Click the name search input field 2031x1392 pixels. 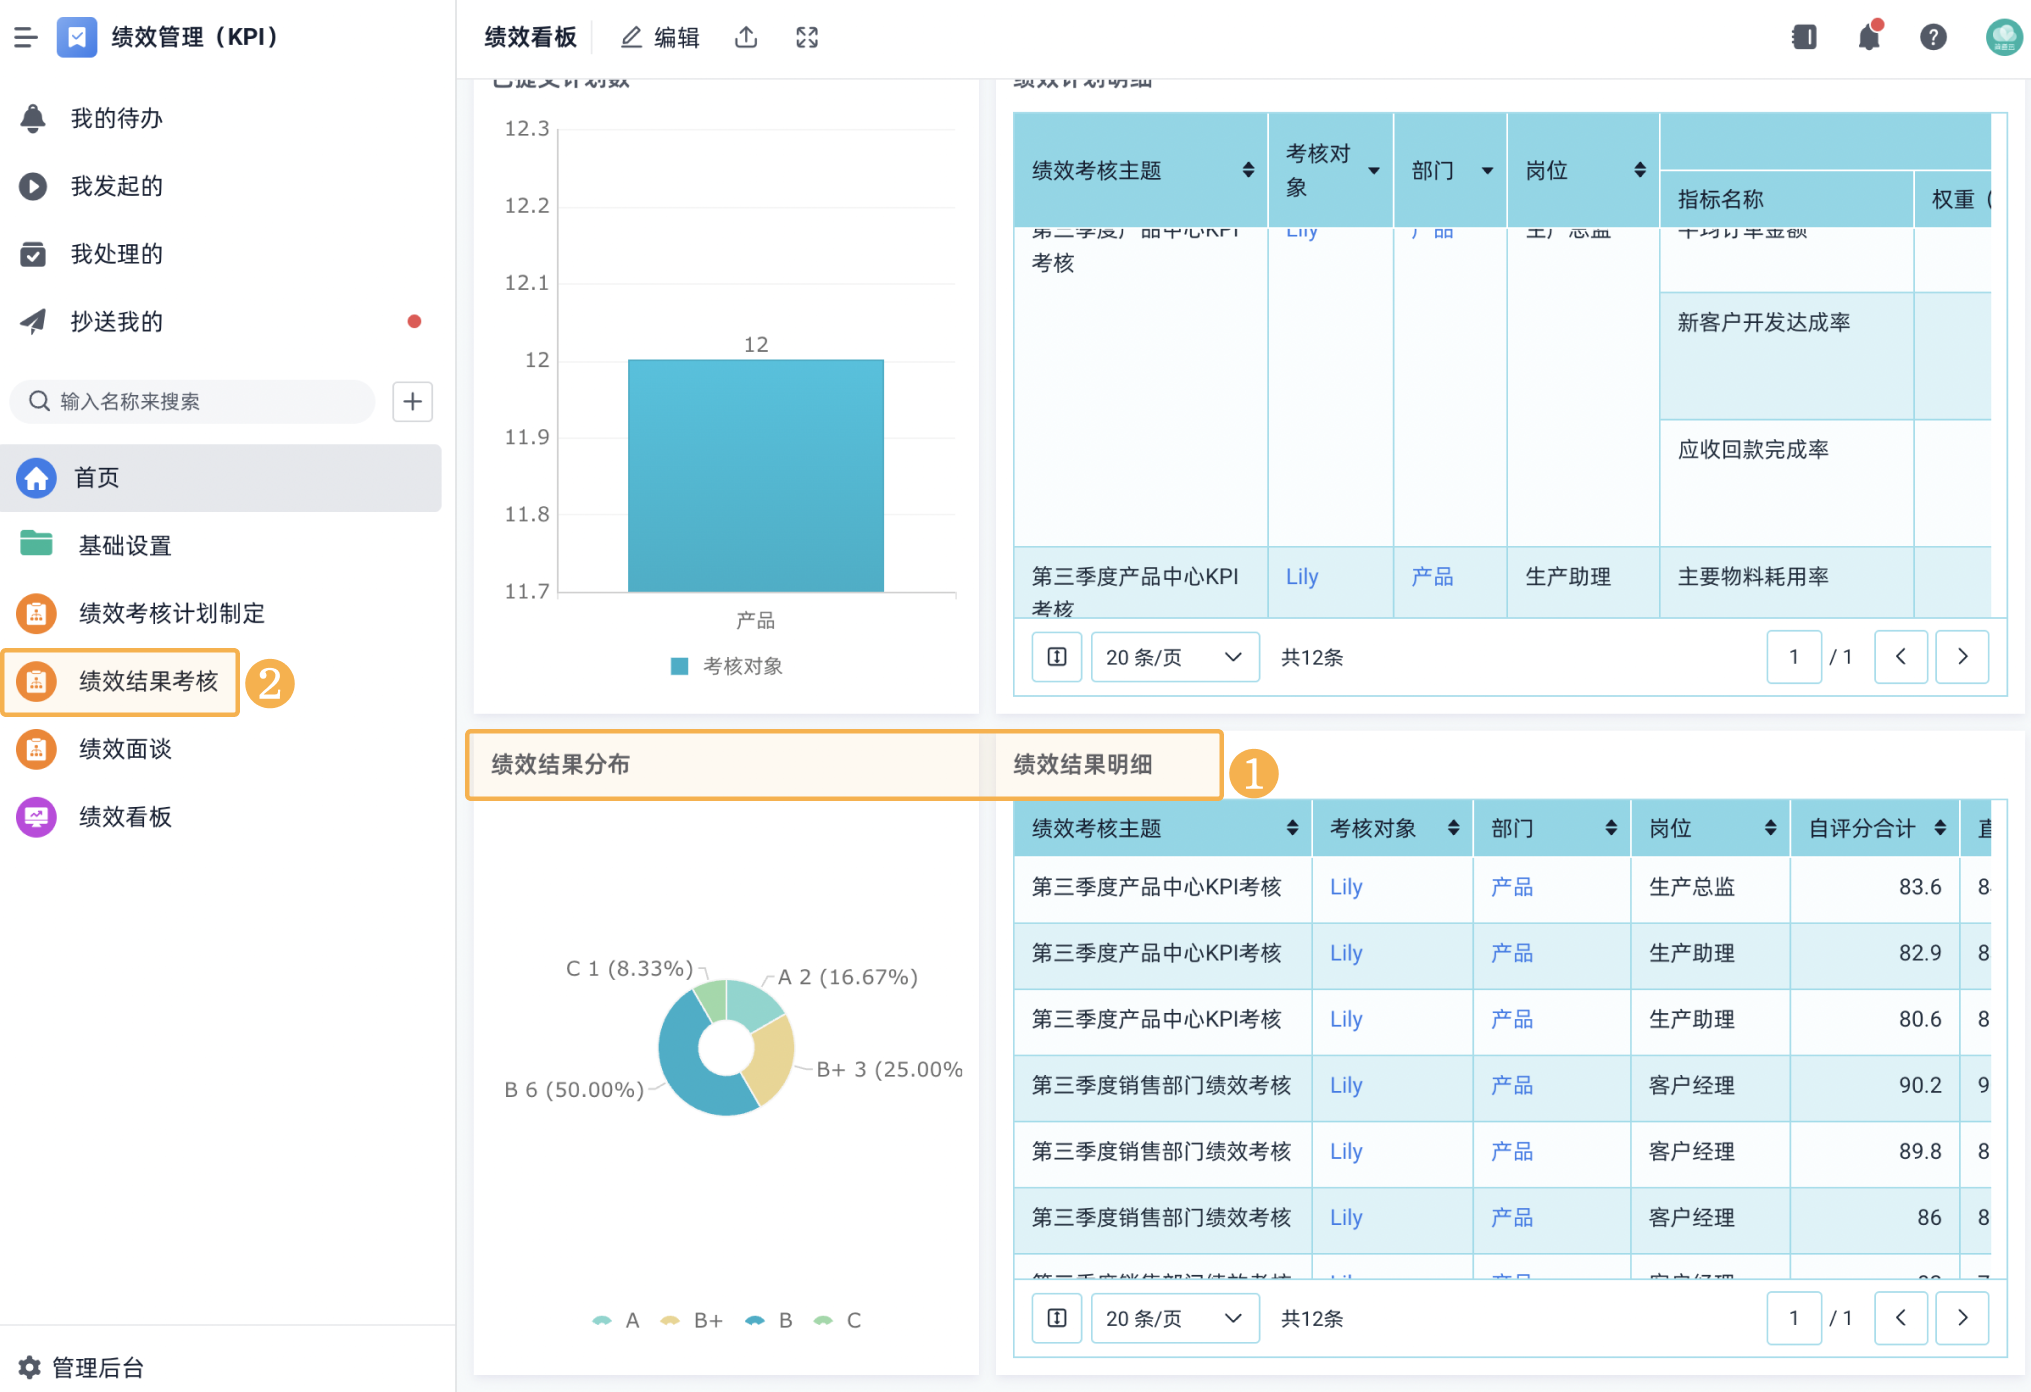(x=200, y=402)
